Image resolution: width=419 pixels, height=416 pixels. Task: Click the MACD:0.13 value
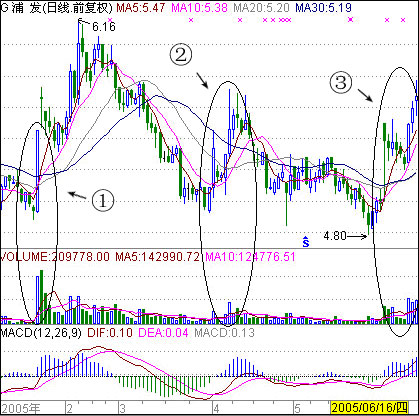[224, 332]
